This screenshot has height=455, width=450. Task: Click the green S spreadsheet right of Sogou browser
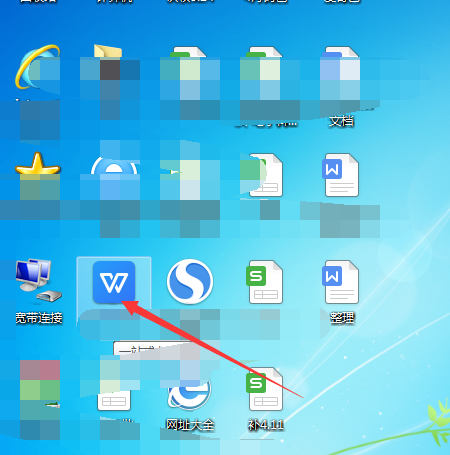click(x=266, y=282)
